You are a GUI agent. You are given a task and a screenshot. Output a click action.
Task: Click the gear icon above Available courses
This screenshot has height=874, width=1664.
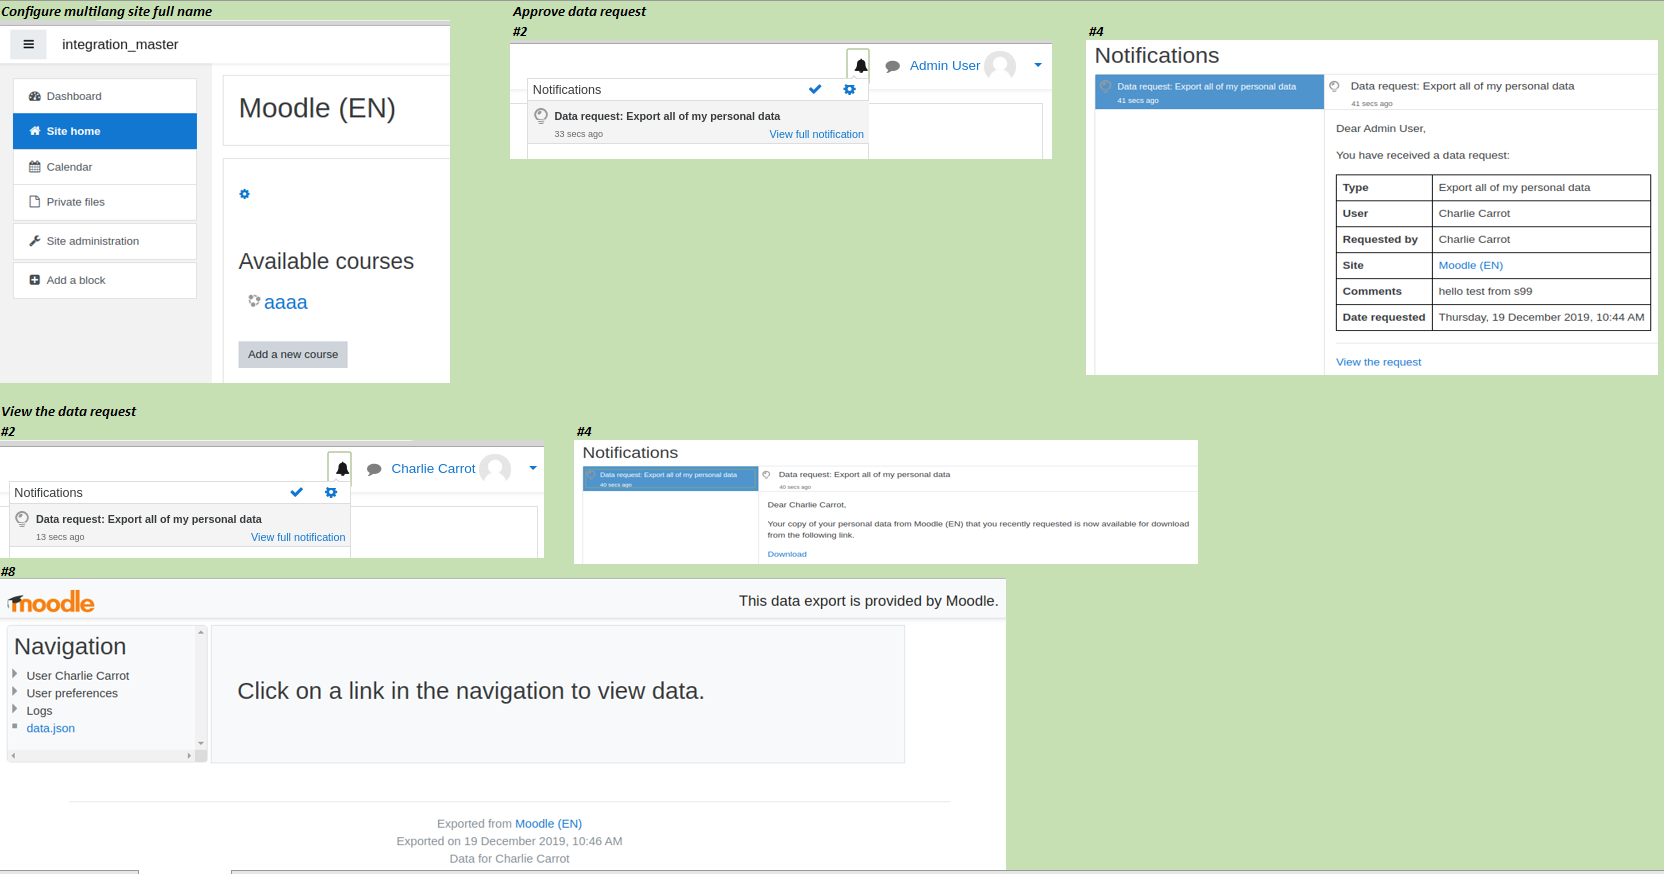[x=244, y=194]
